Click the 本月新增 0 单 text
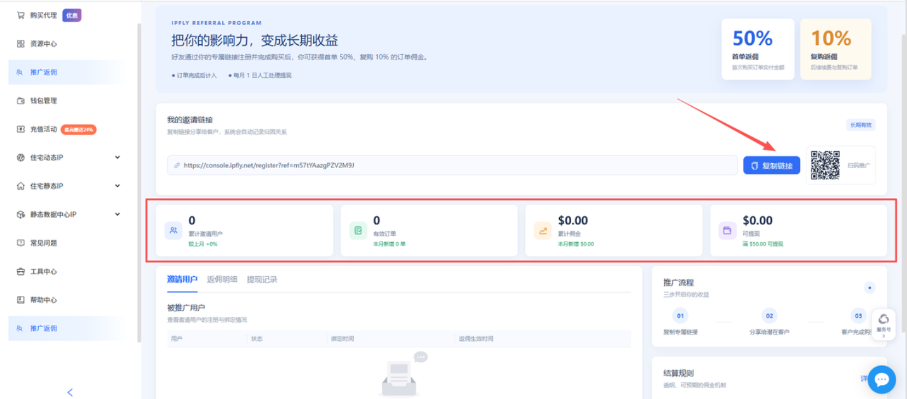Image resolution: width=907 pixels, height=399 pixels. [x=389, y=244]
